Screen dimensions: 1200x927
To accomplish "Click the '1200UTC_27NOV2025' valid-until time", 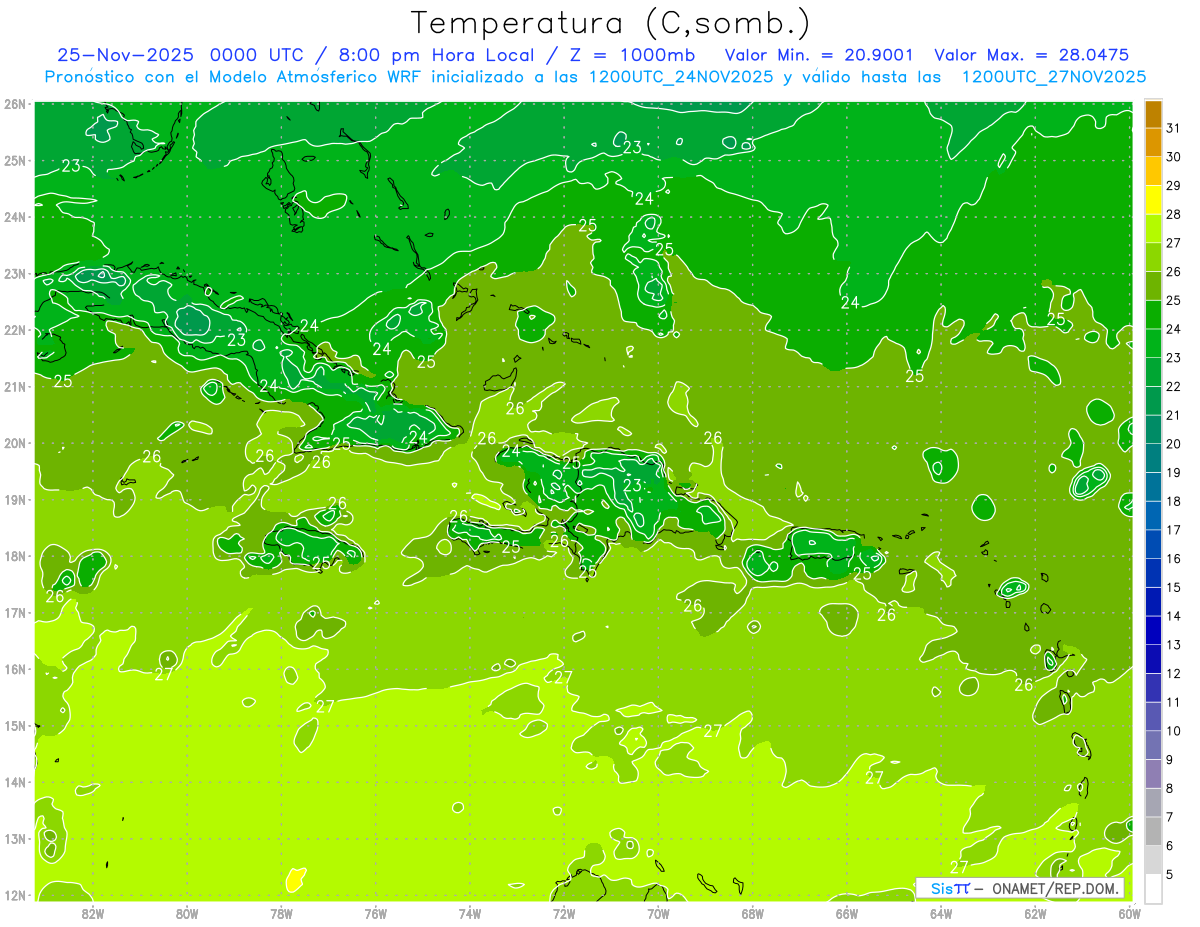I will pyautogui.click(x=1053, y=77).
